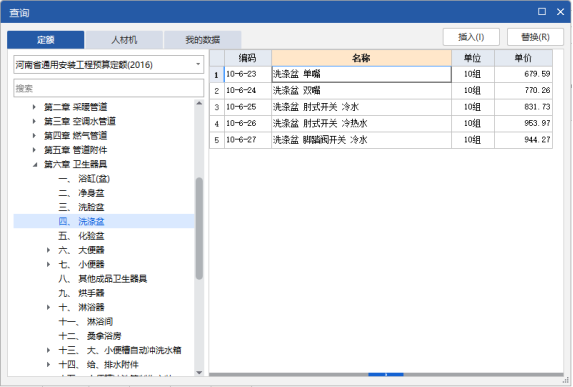Click the 单位 column header
Viewport: 573px width, 387px height.
coord(473,58)
